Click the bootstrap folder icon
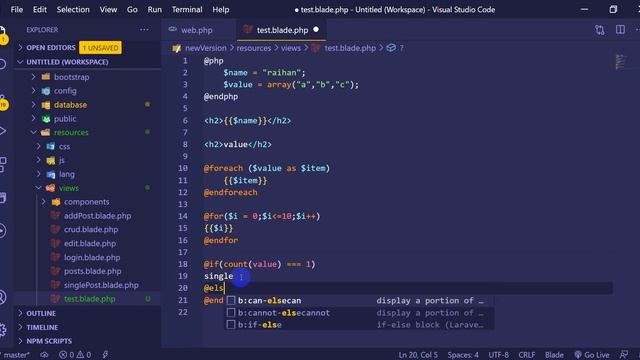 click(46, 77)
